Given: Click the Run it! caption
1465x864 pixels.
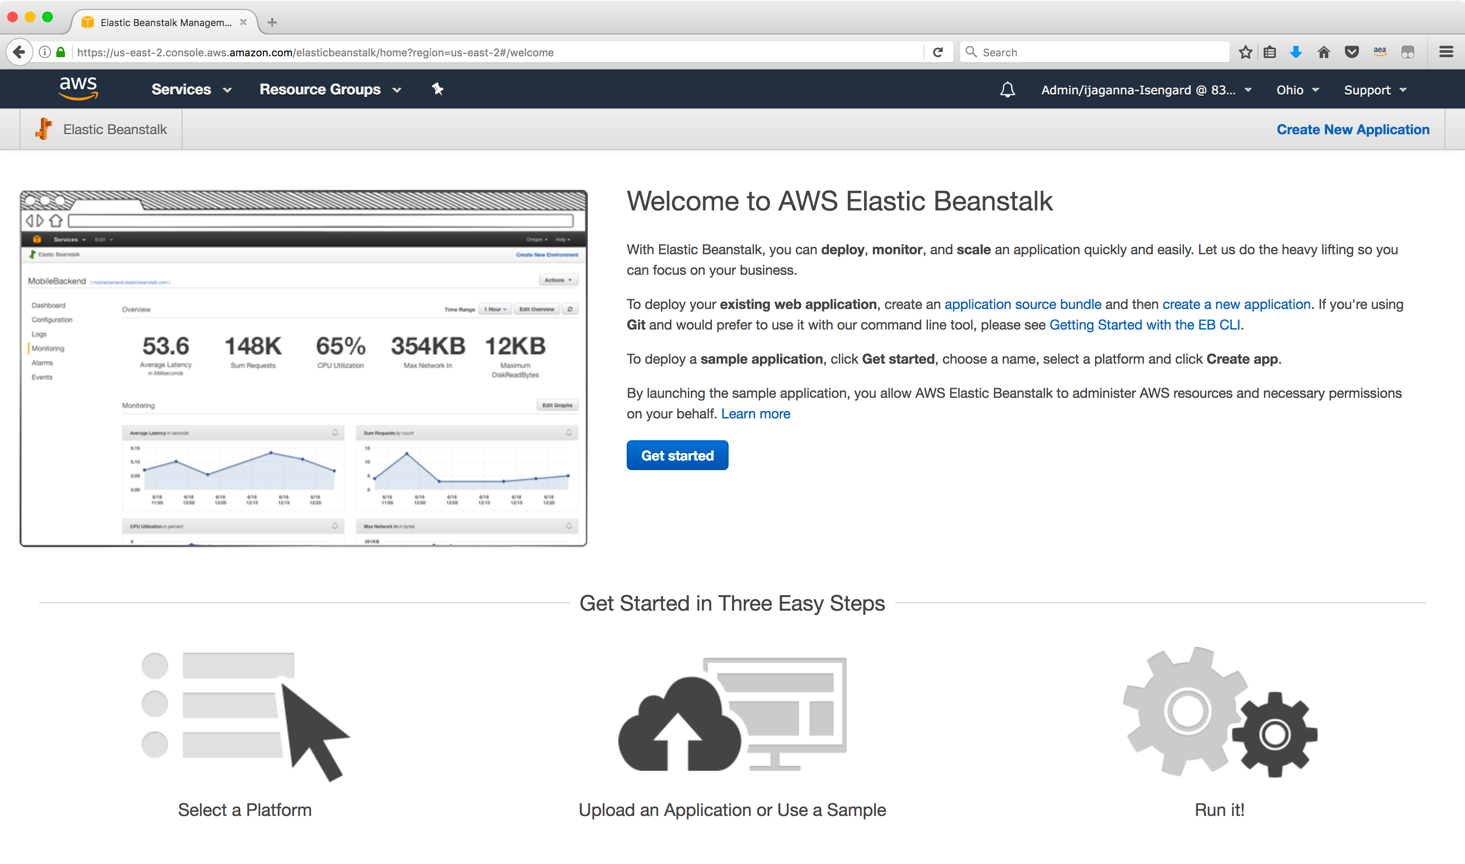Looking at the screenshot, I should [1220, 810].
